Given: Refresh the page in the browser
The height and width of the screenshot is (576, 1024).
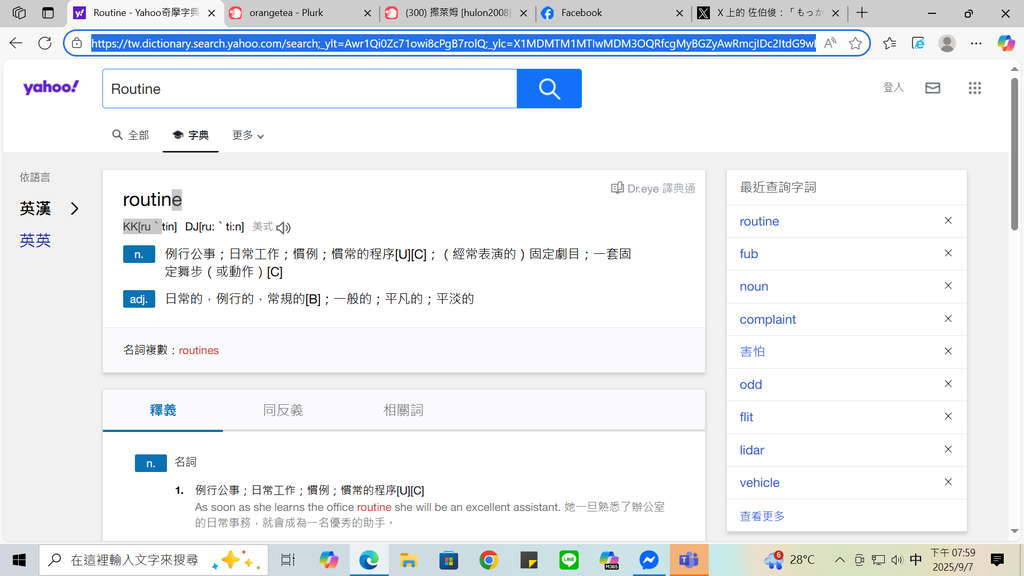Looking at the screenshot, I should pos(44,43).
